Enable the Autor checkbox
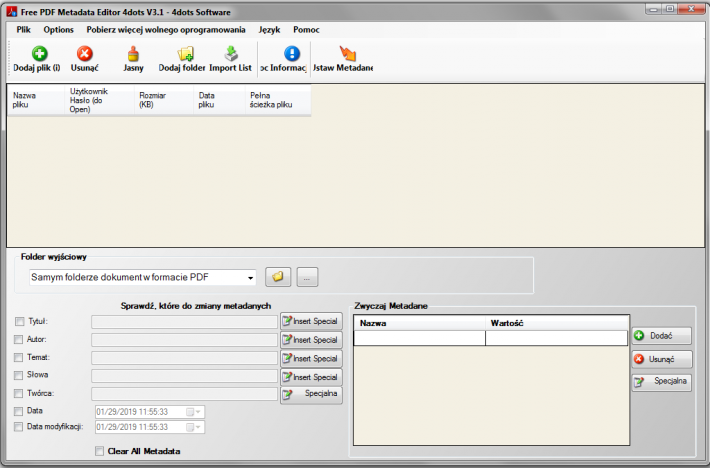Screen dimensions: 710x468 tap(18, 339)
